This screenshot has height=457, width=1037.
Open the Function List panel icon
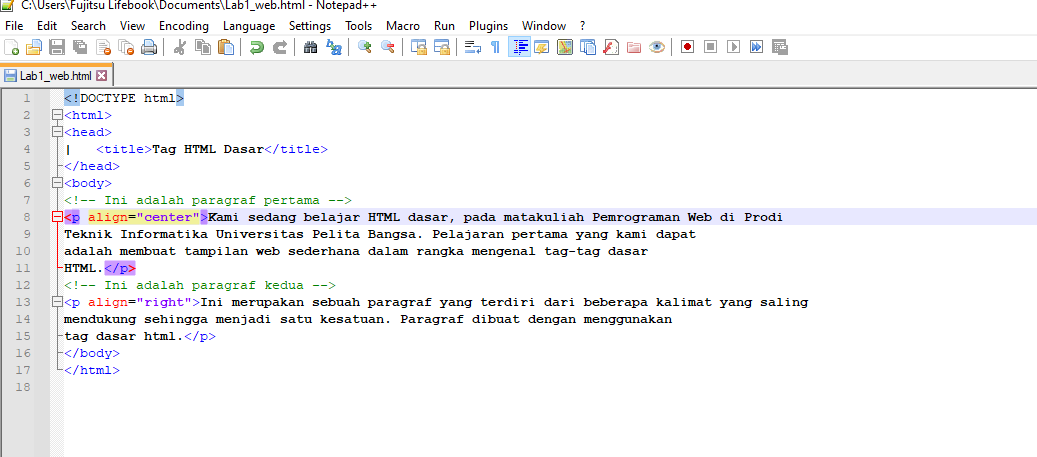coord(611,47)
